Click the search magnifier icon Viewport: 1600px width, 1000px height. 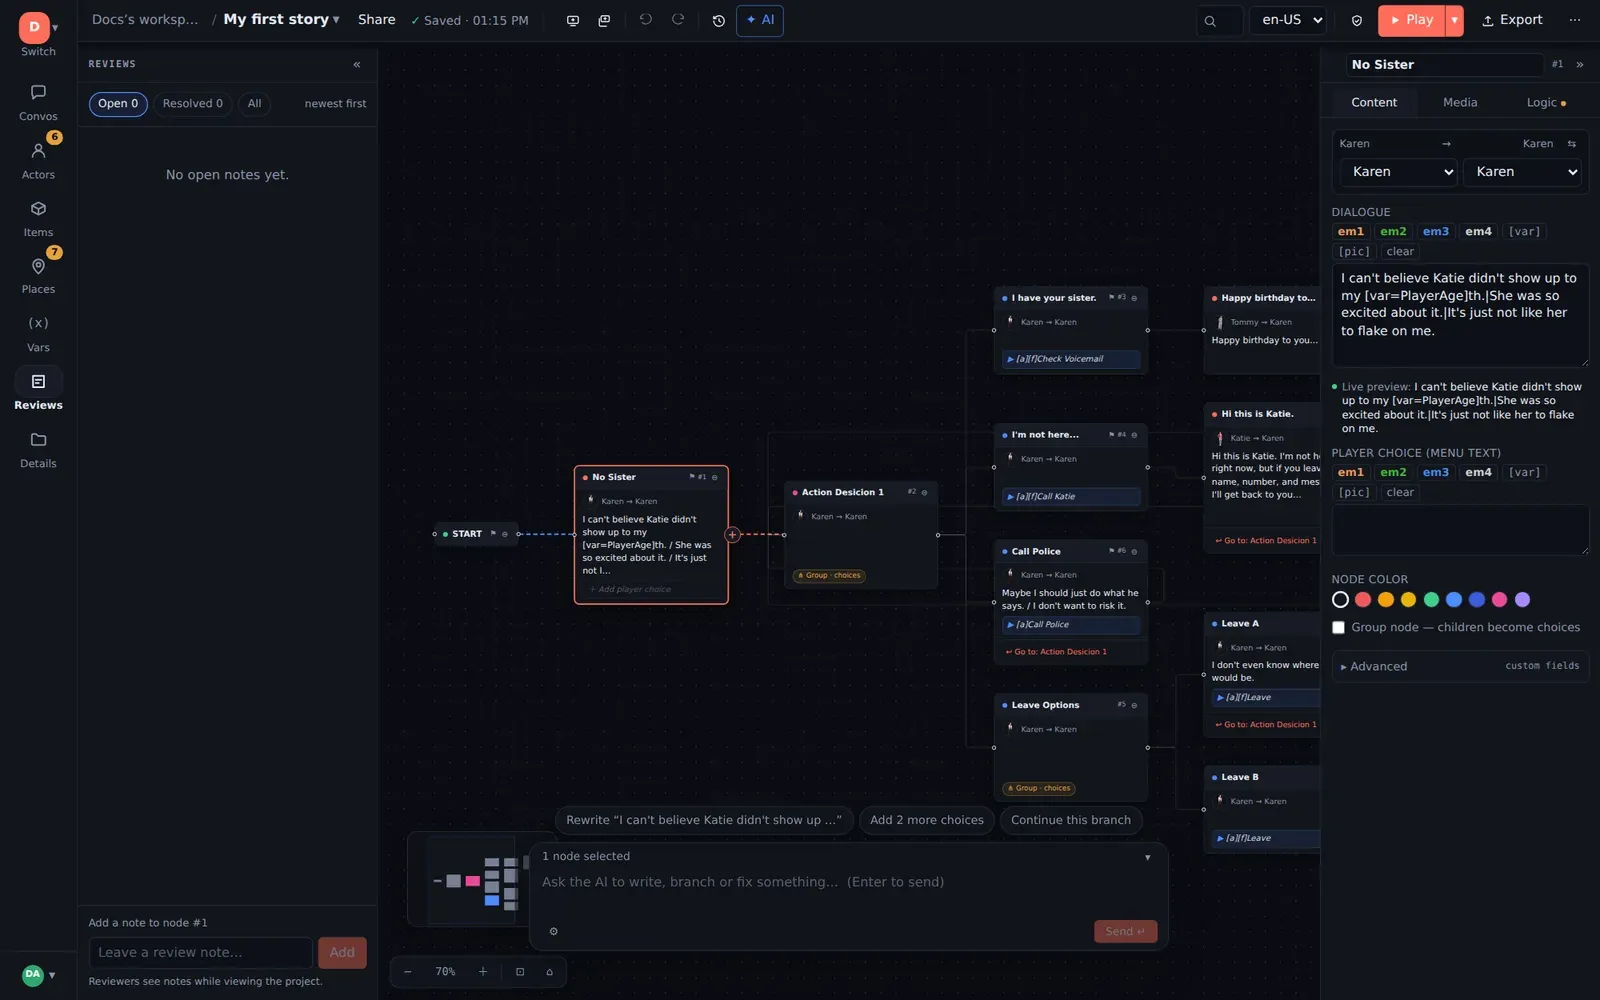coord(1210,20)
